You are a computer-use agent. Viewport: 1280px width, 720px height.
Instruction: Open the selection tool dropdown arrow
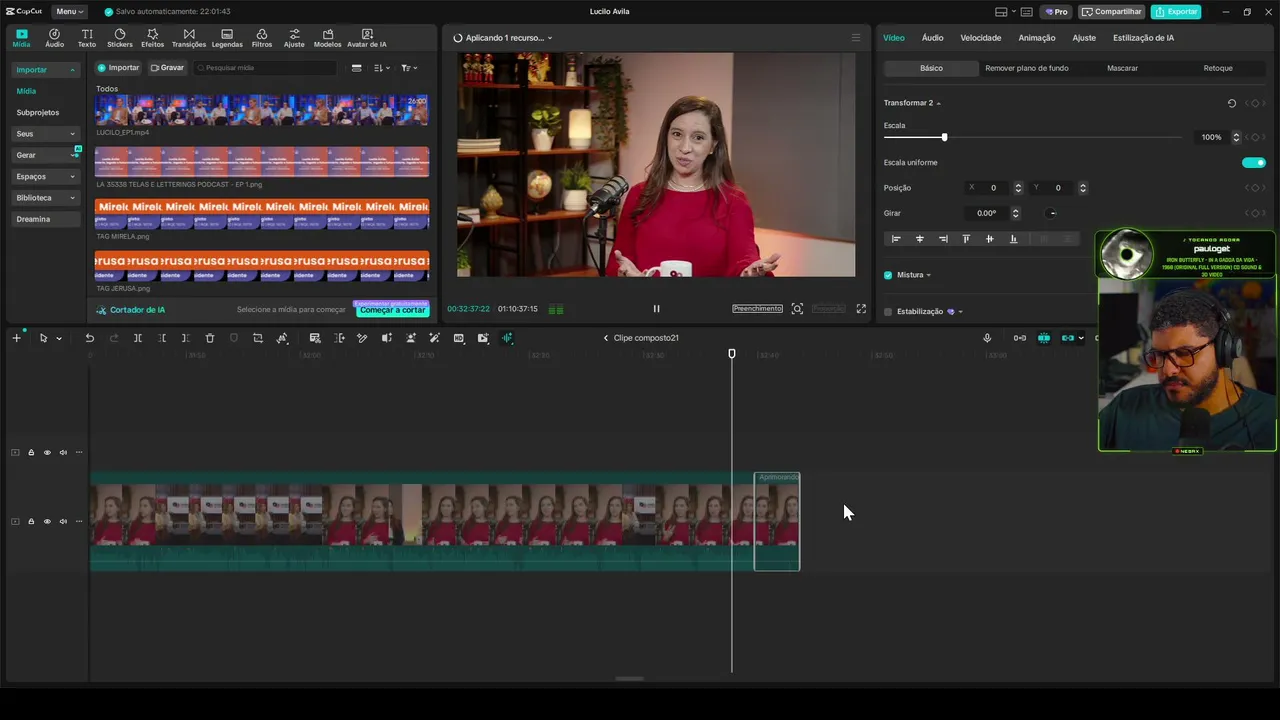click(x=59, y=338)
